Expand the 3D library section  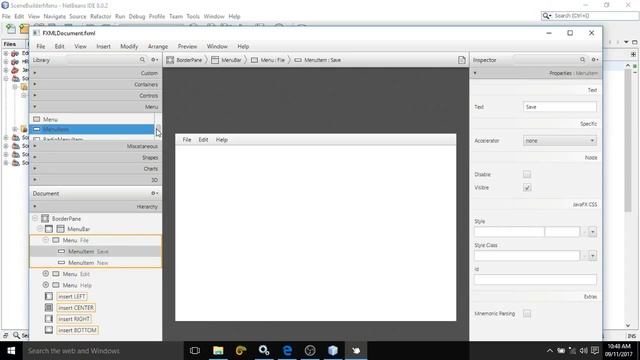pos(96,180)
